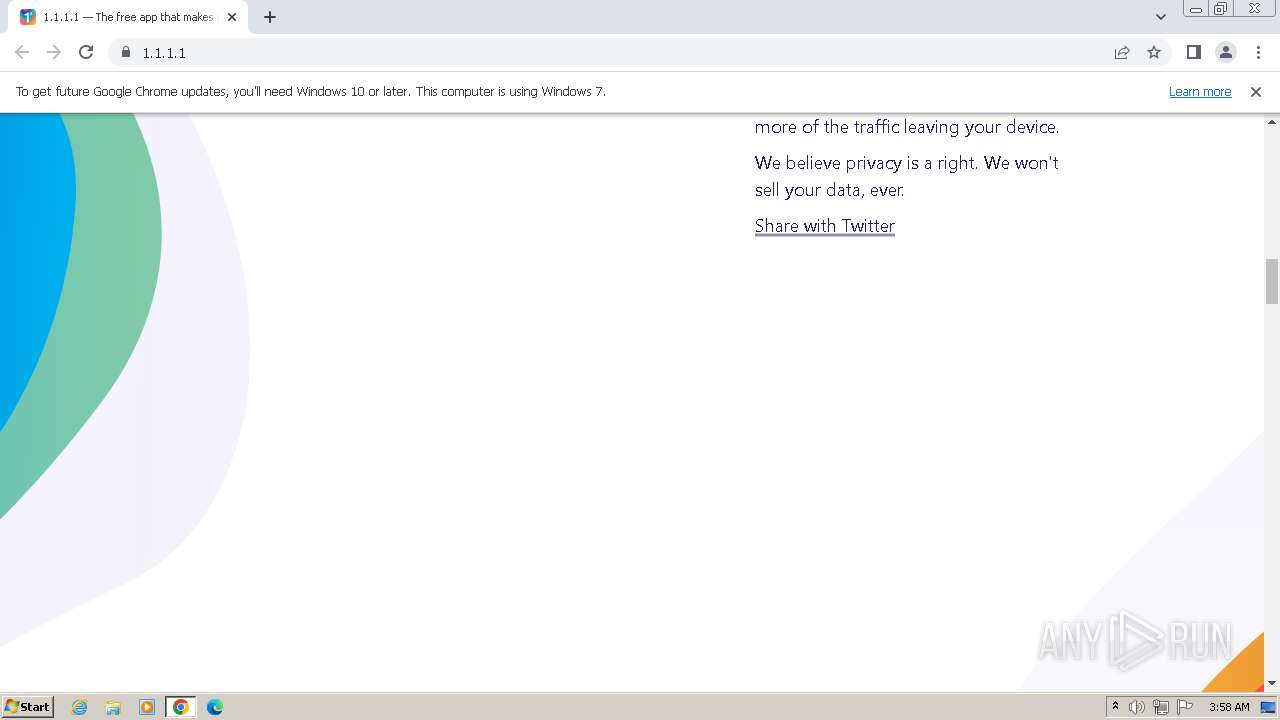Screen dimensions: 1280x720
Task: Open a new tab with the plus button
Action: tap(270, 17)
